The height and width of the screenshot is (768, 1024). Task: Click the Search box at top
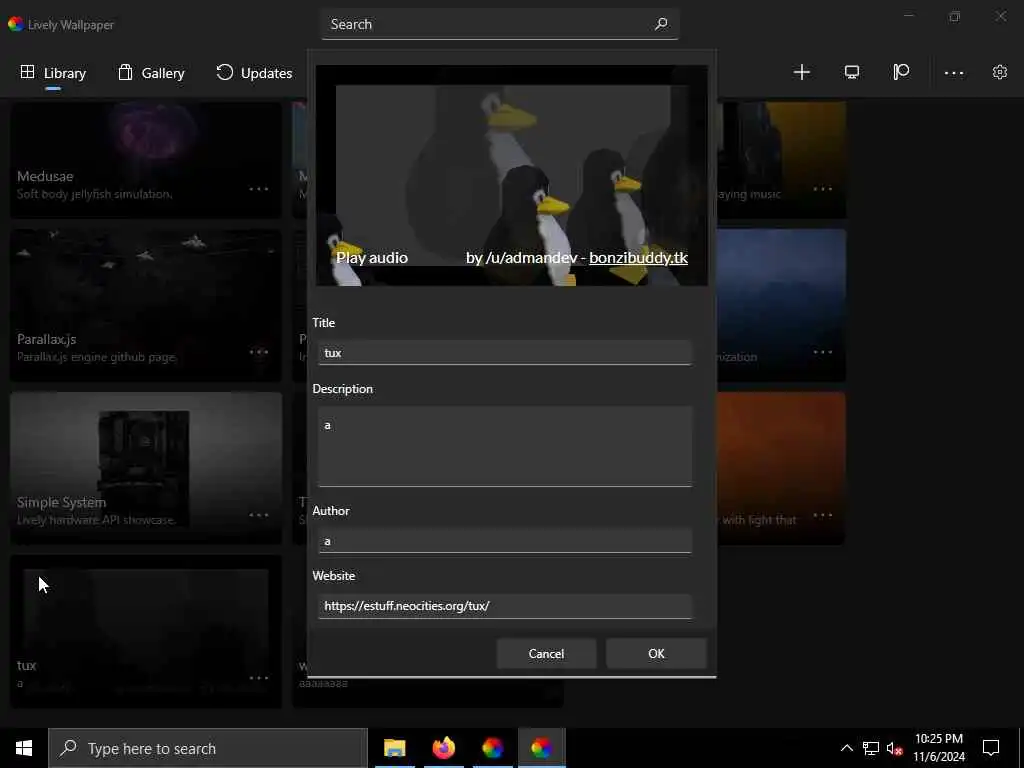point(500,24)
